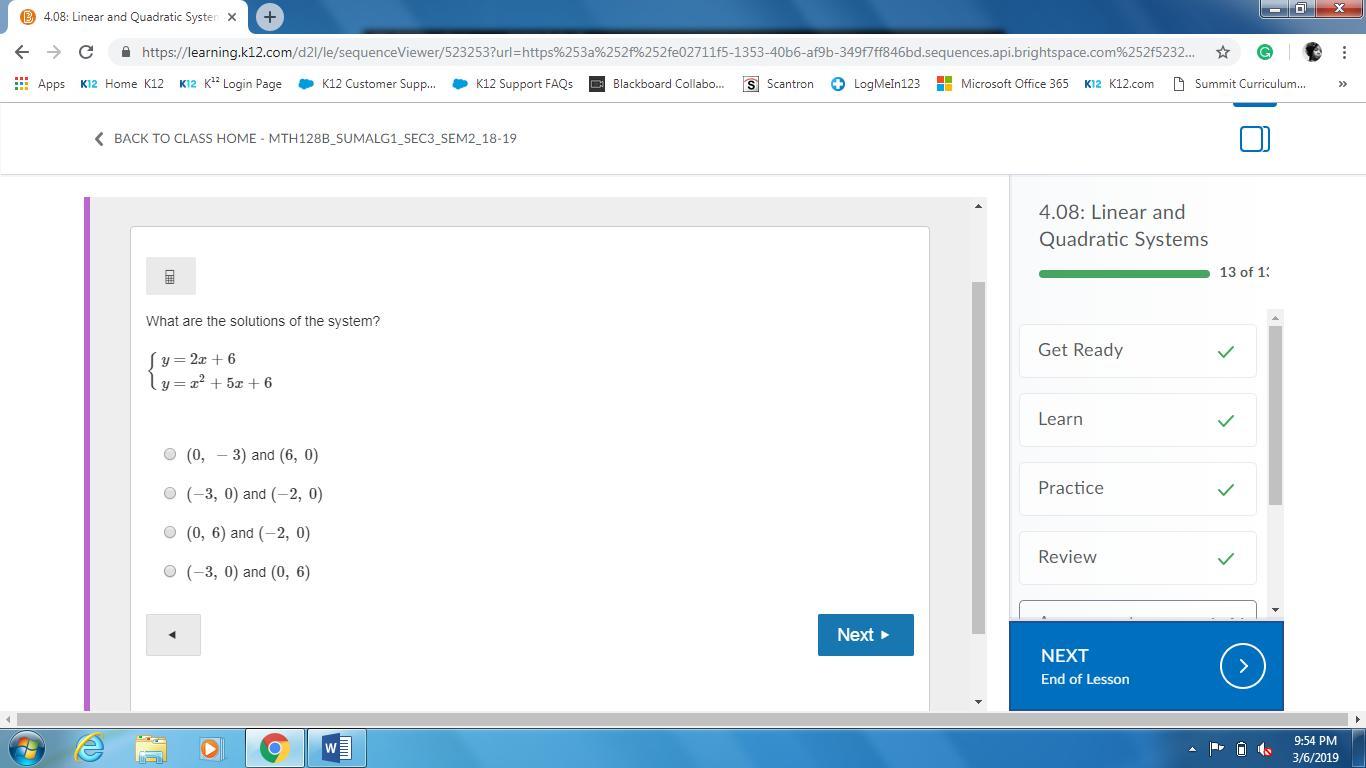Open the K12 Support FAQs bookmark

click(x=513, y=84)
